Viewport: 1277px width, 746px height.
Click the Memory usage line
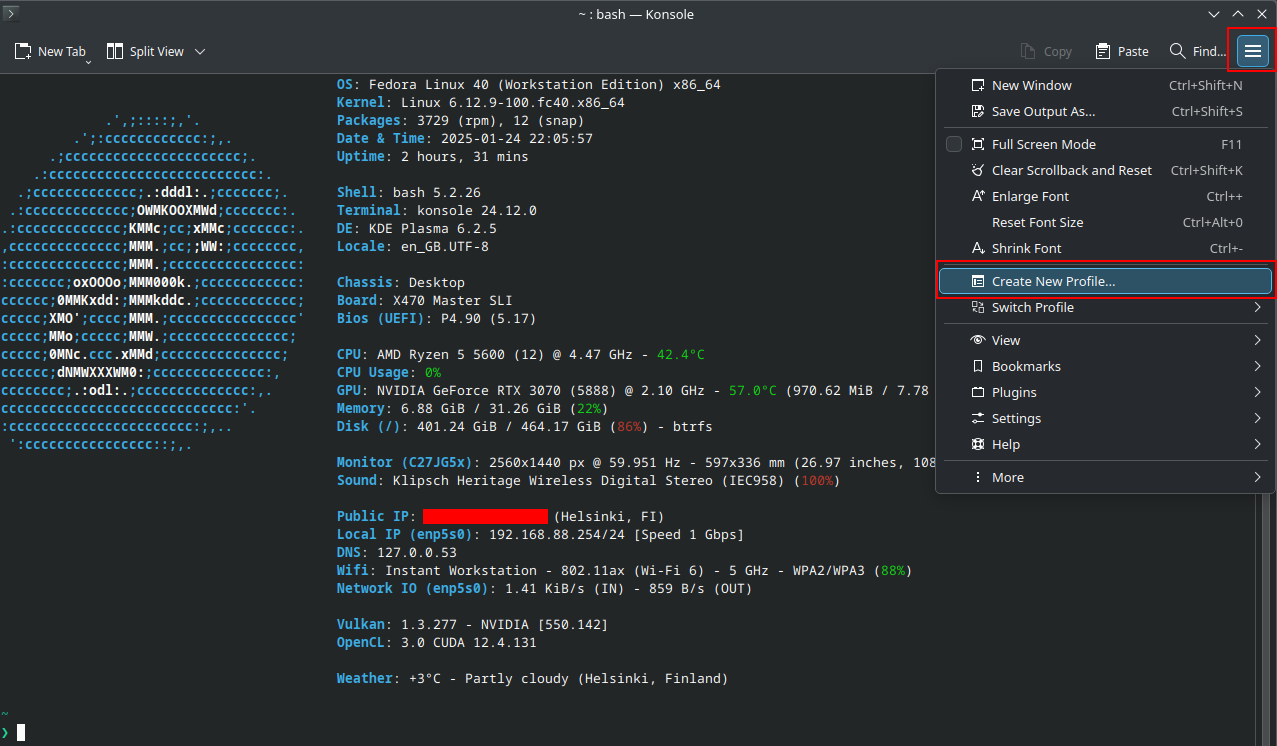pos(472,408)
